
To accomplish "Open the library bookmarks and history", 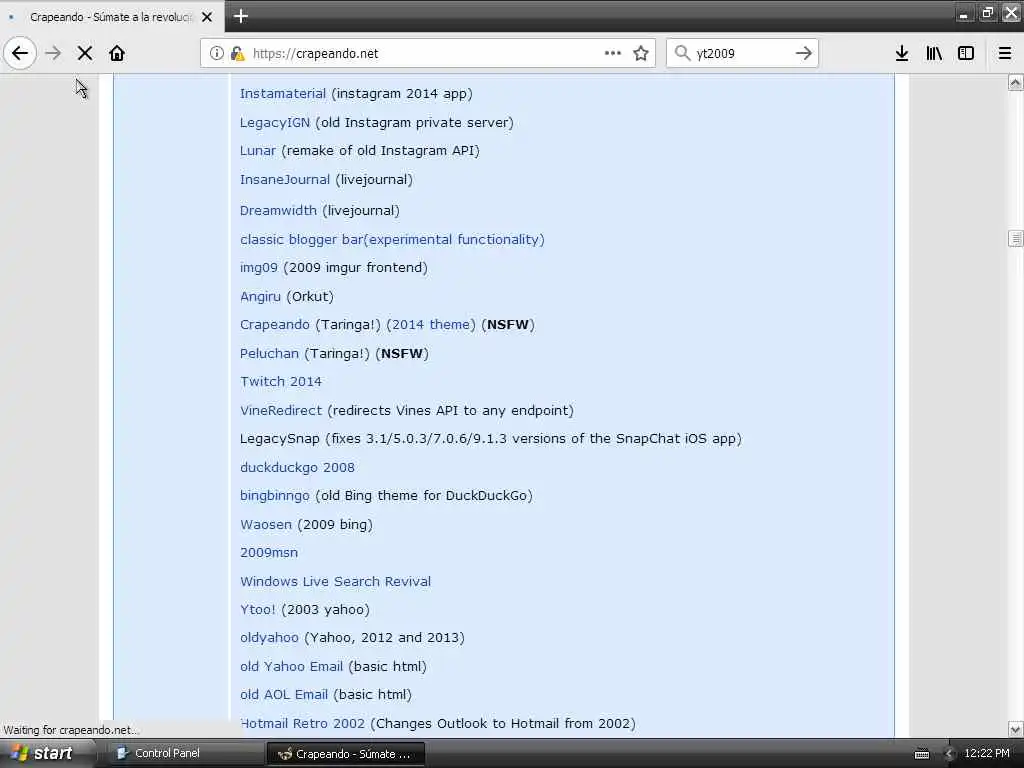I will click(x=934, y=53).
